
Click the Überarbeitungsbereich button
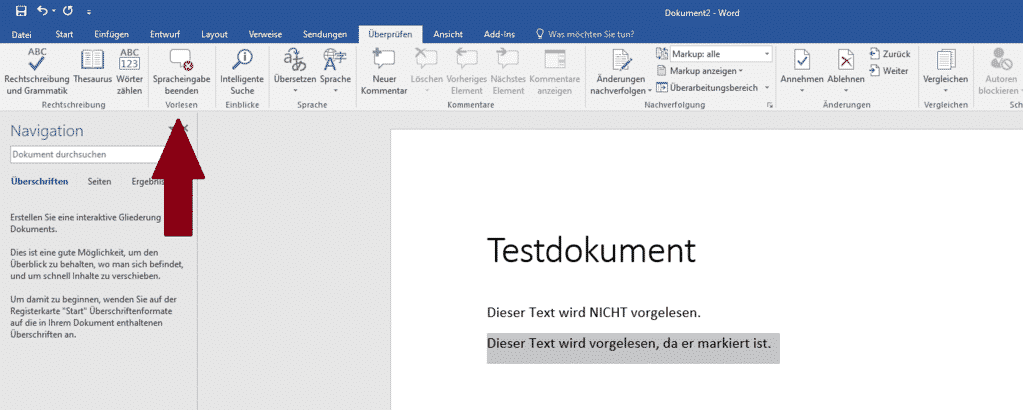[707, 87]
